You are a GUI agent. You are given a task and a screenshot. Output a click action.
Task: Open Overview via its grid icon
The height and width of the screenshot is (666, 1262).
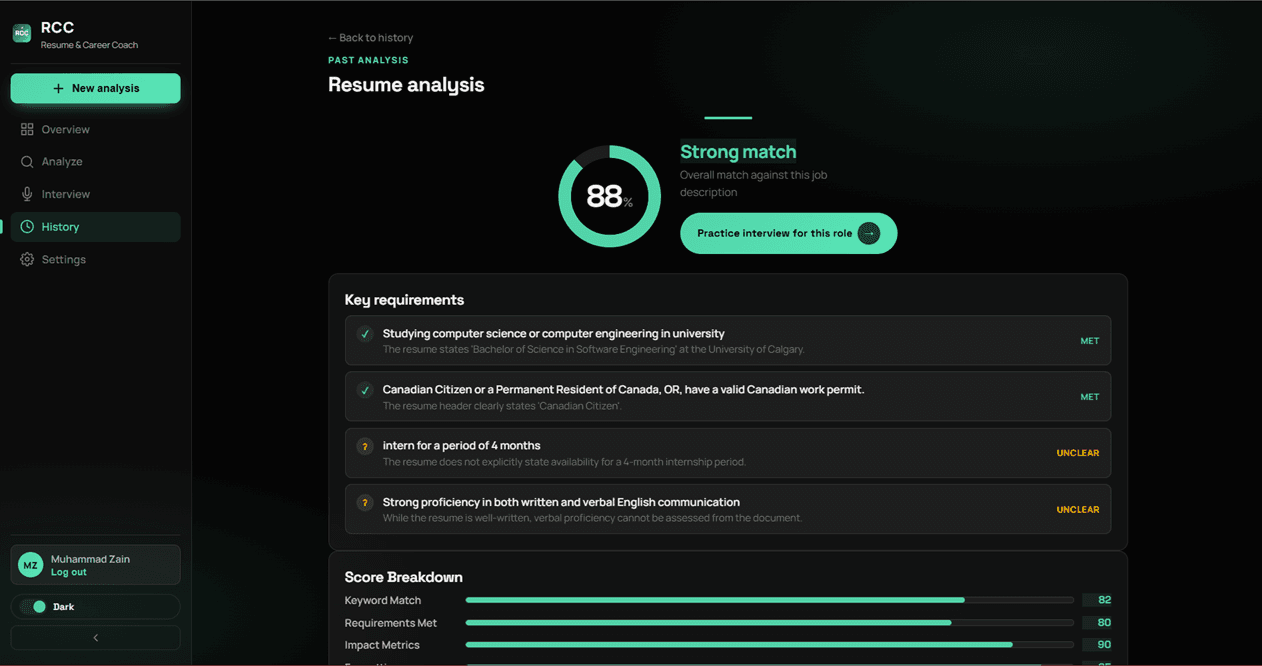coord(27,129)
